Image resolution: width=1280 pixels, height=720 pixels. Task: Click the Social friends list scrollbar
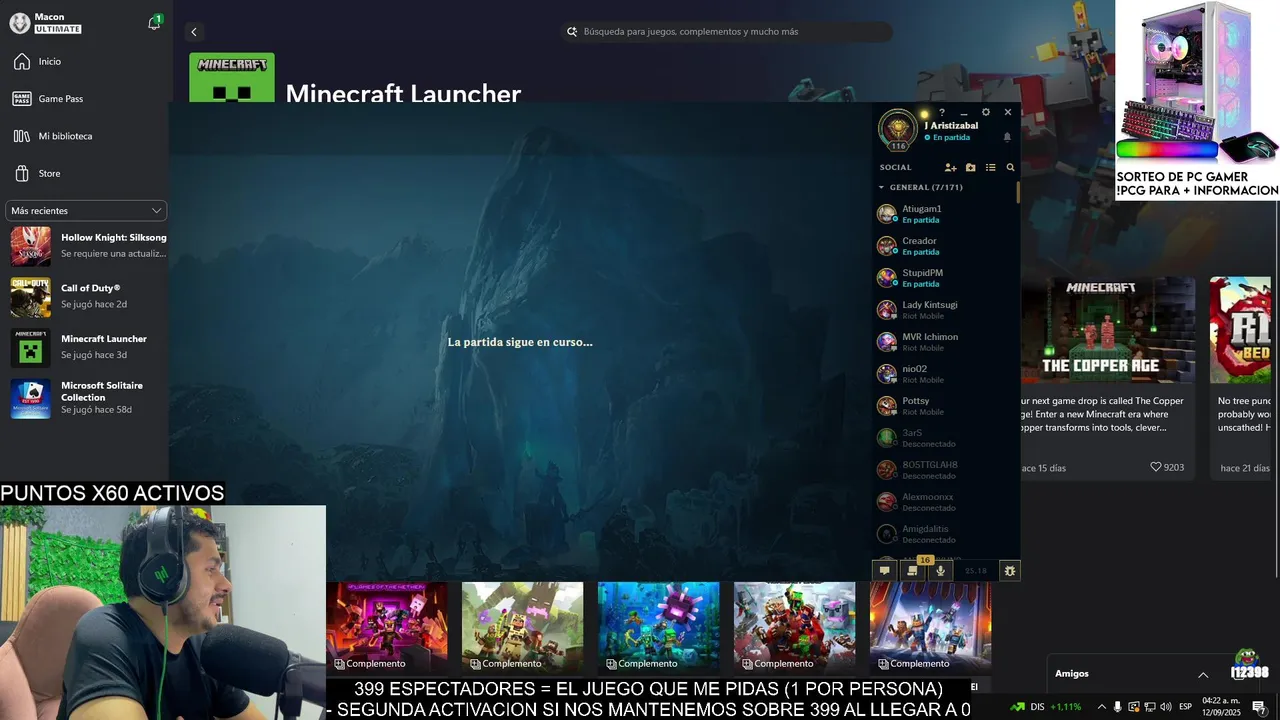tap(1018, 192)
